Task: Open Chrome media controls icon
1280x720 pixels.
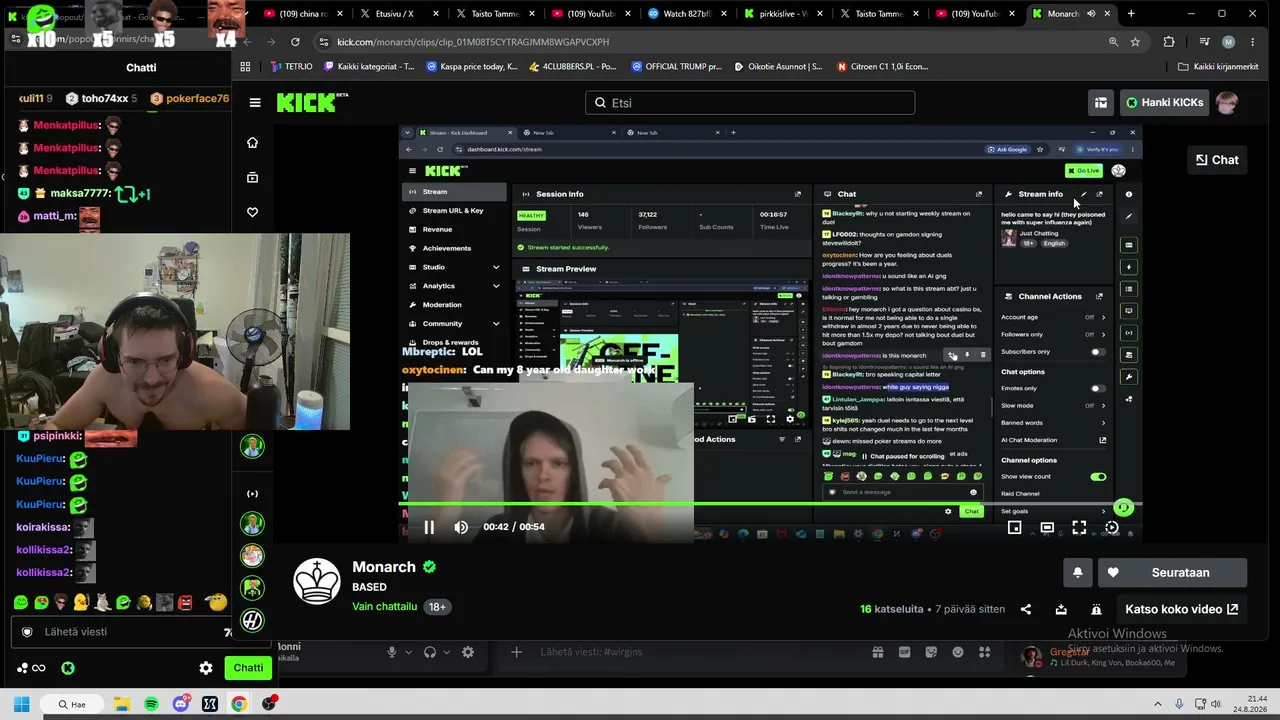Action: click(x=1204, y=42)
